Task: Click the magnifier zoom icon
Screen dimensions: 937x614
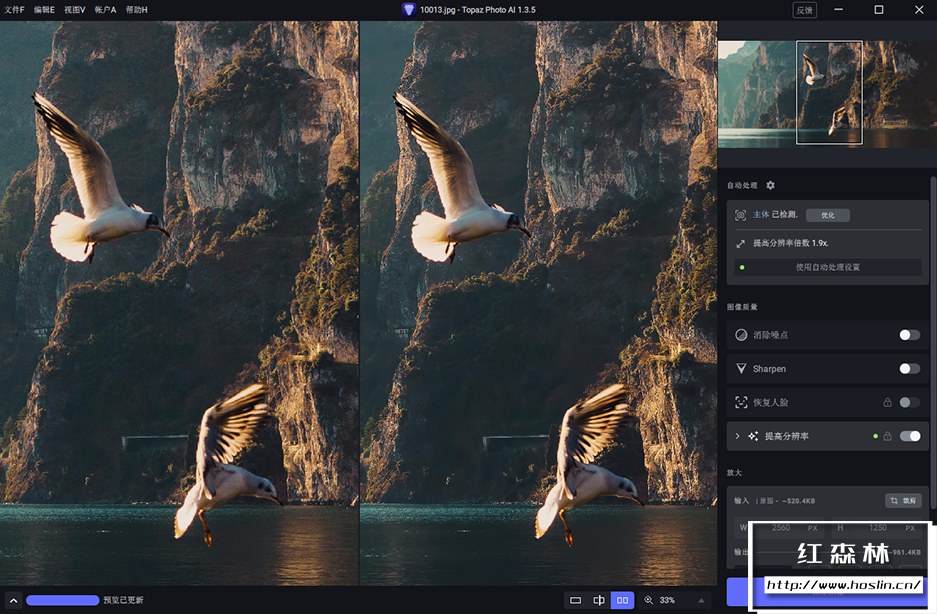Action: [649, 600]
